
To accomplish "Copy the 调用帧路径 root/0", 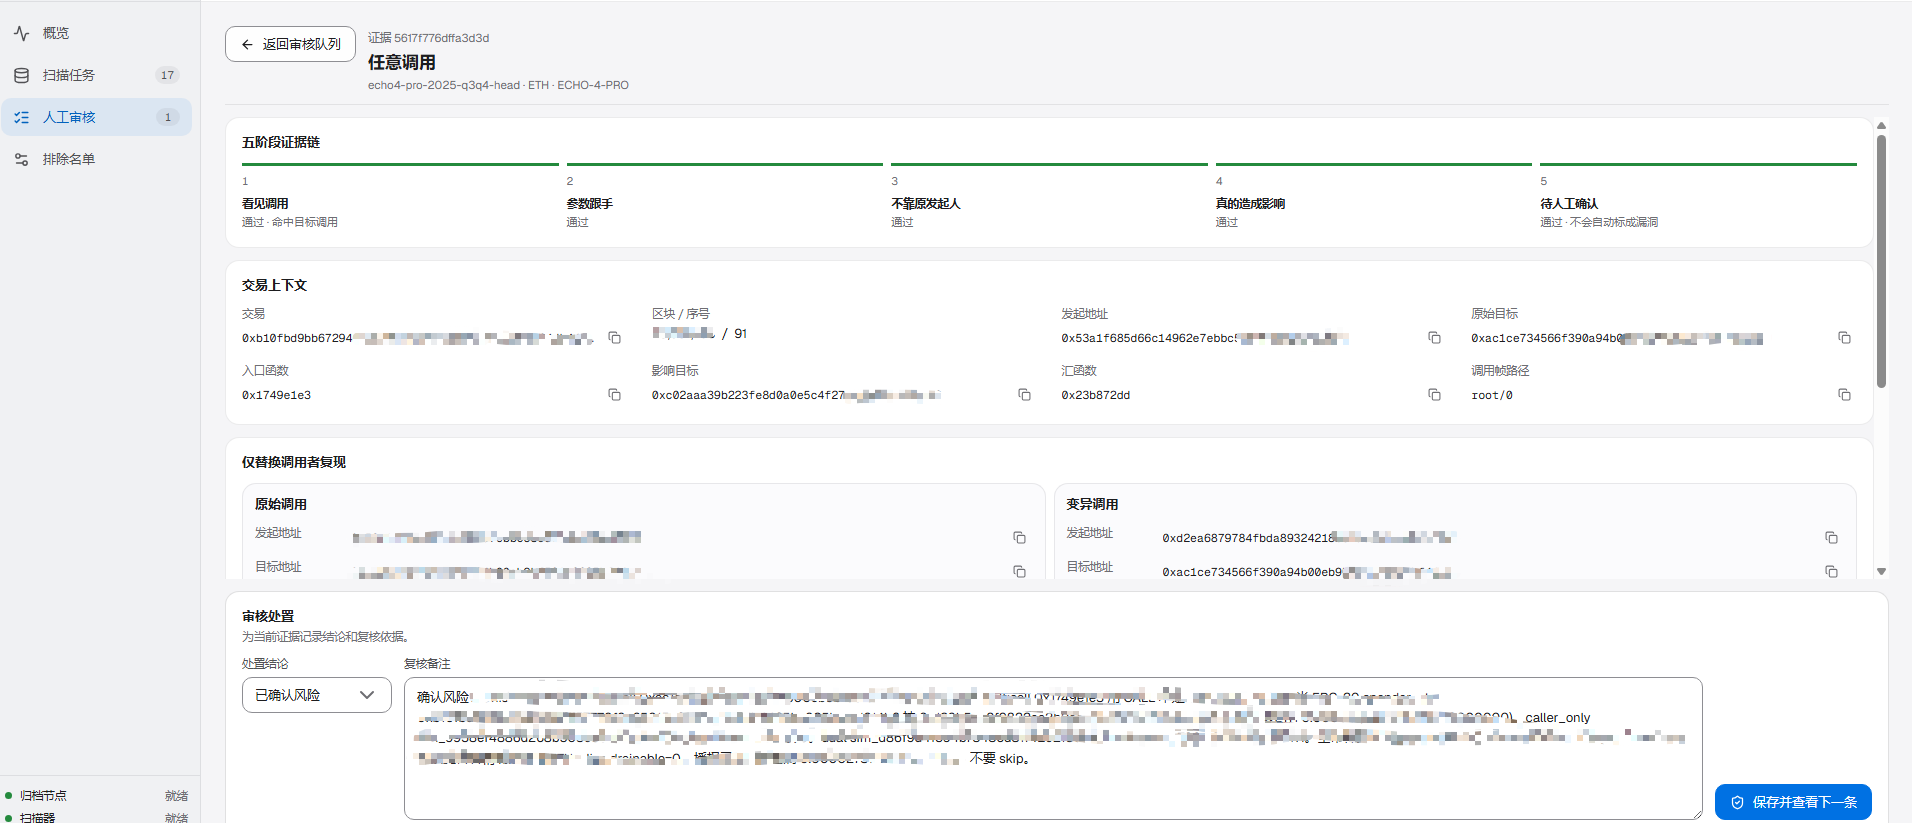I will [1844, 395].
